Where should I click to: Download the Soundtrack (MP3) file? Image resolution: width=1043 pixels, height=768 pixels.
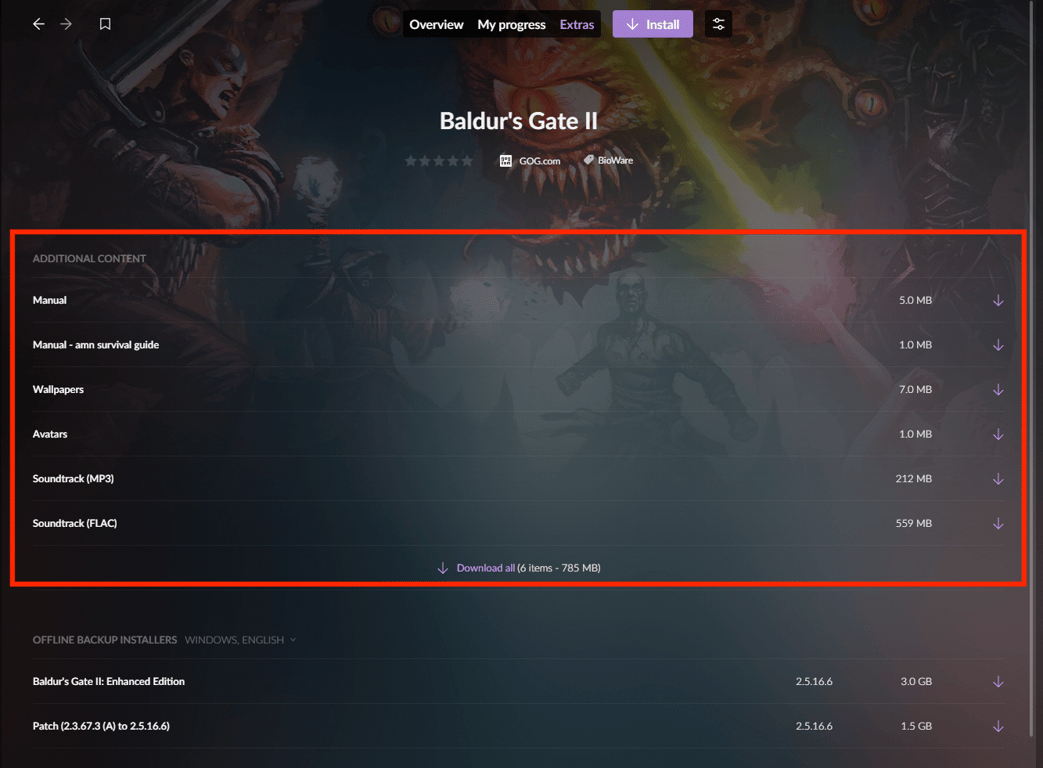coord(998,479)
